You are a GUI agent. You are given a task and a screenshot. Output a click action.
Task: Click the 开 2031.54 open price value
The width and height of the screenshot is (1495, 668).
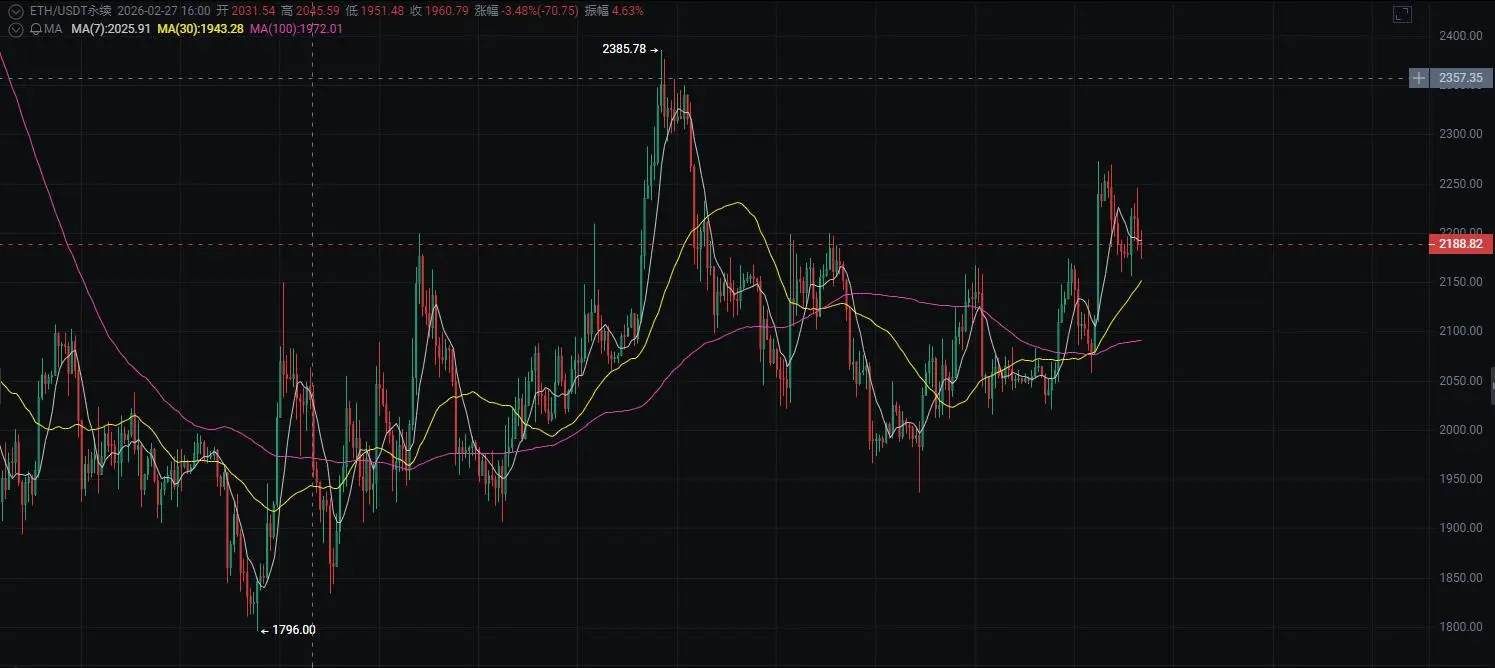click(244, 11)
